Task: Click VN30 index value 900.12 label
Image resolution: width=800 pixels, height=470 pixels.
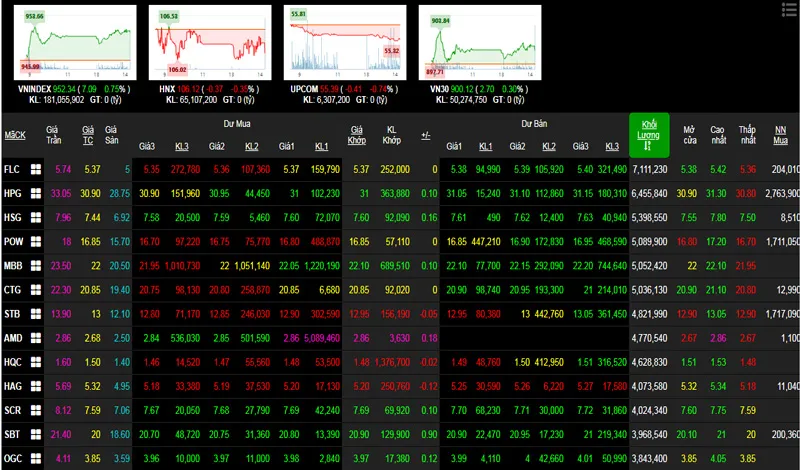Action: click(462, 89)
